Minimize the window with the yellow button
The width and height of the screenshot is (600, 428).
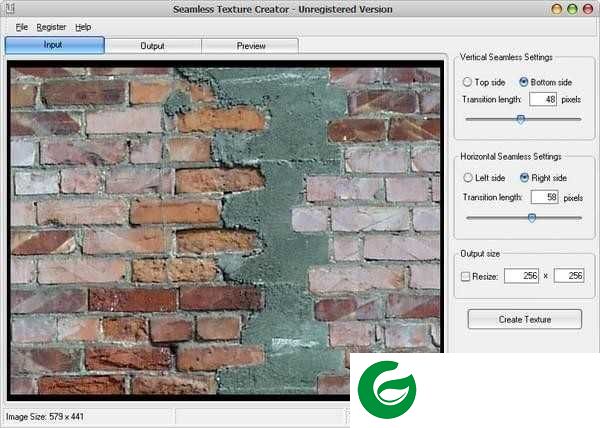pos(557,9)
